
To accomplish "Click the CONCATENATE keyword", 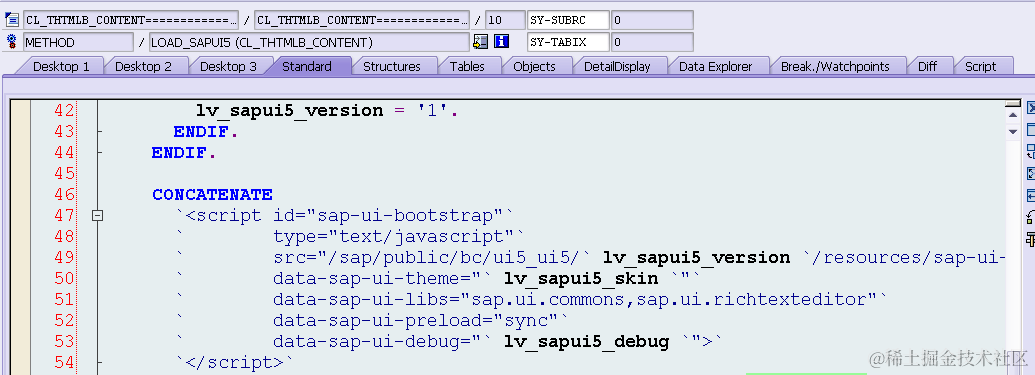I will [212, 195].
